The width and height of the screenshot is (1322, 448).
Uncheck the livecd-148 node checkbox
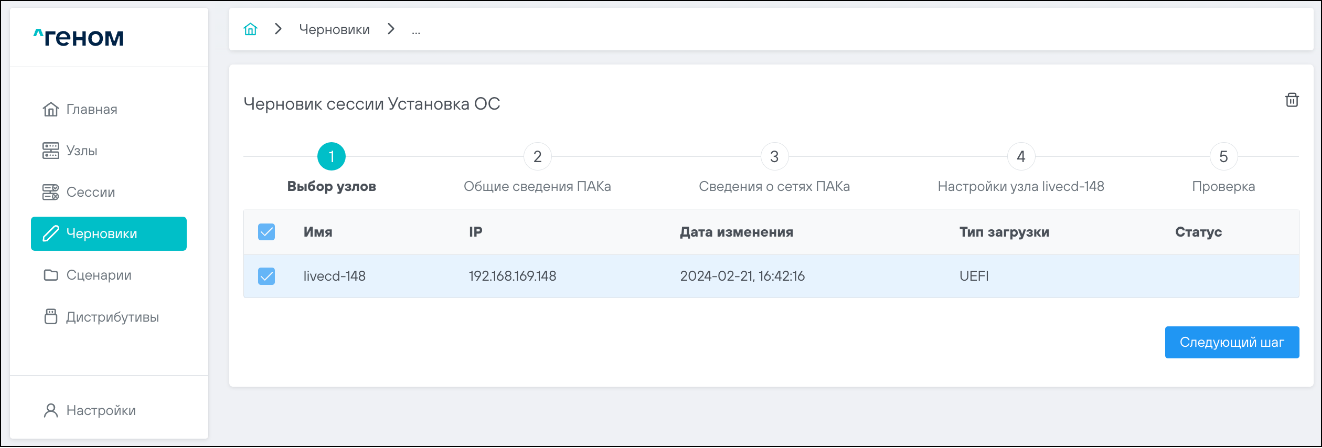[267, 276]
